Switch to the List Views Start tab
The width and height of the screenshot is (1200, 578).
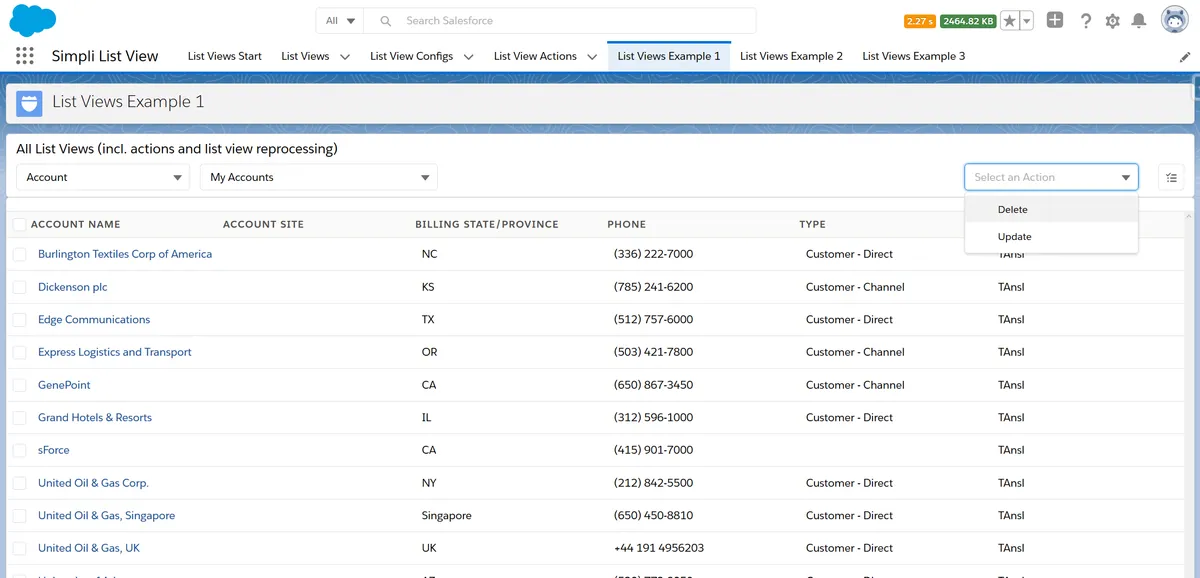coord(225,56)
